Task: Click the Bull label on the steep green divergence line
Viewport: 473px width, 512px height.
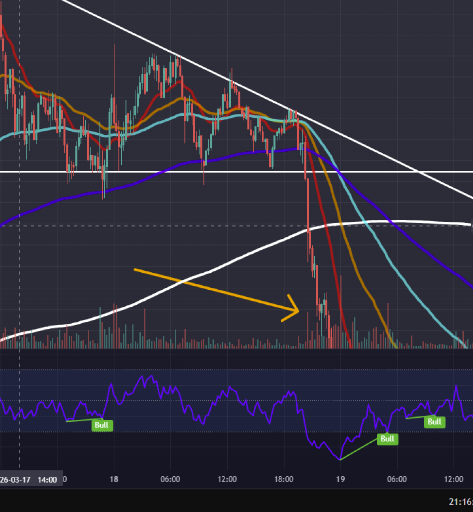Action: coord(388,439)
